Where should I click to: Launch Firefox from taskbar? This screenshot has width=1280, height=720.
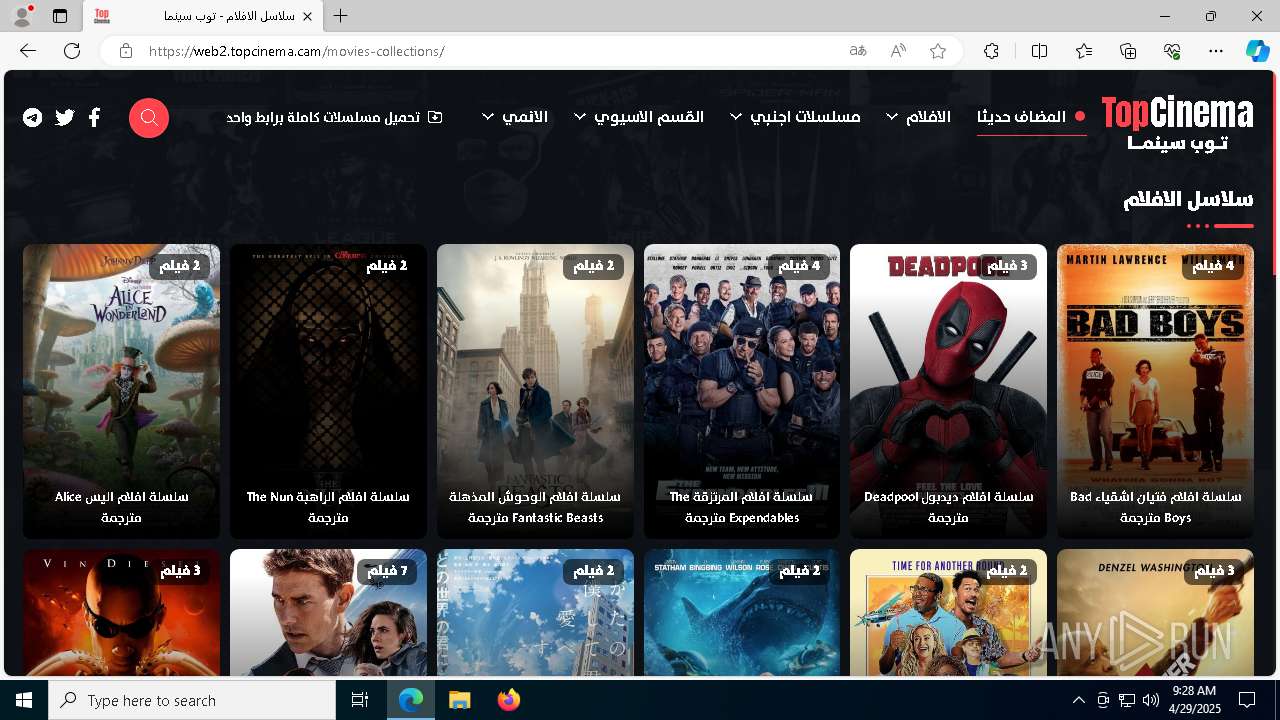coord(509,700)
